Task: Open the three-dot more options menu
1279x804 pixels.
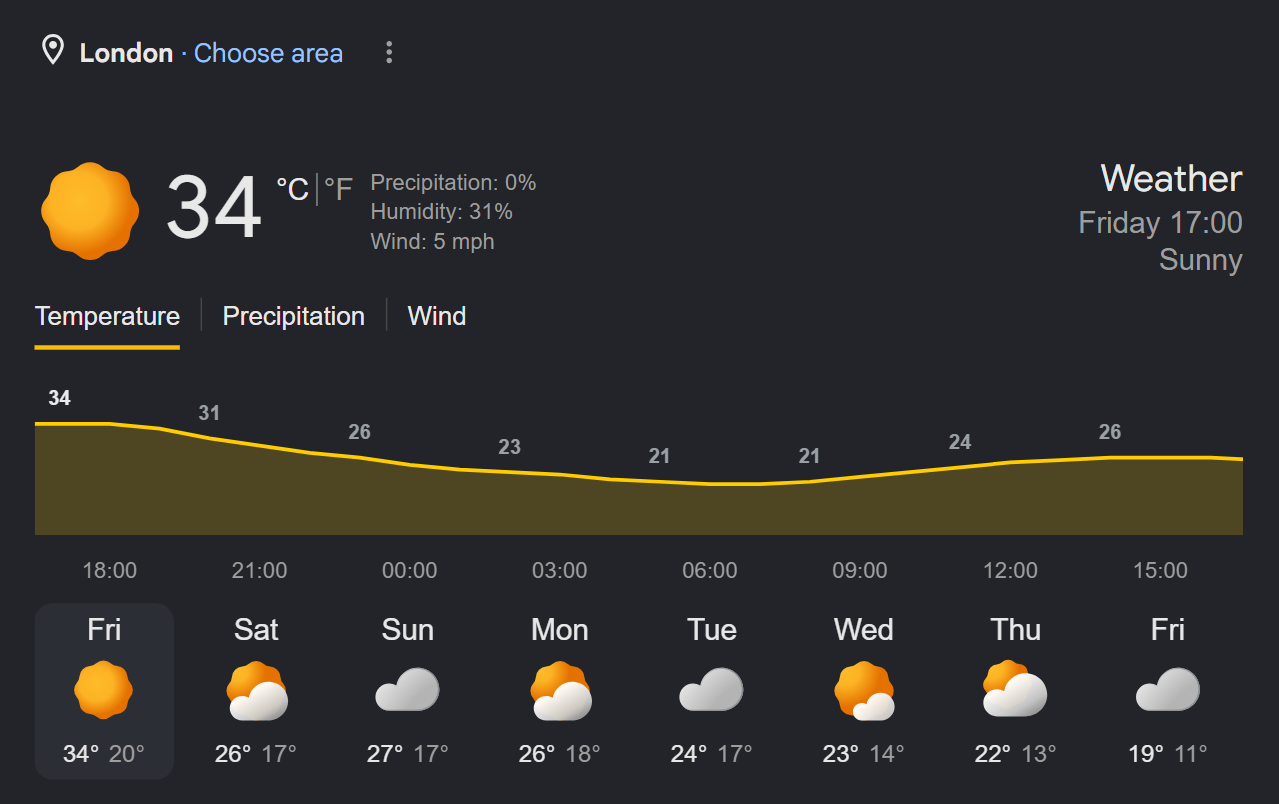Action: (389, 53)
